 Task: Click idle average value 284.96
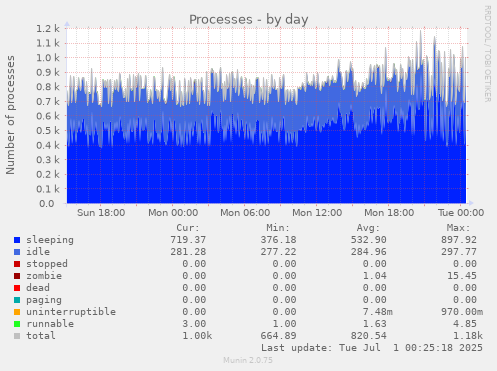point(369,252)
